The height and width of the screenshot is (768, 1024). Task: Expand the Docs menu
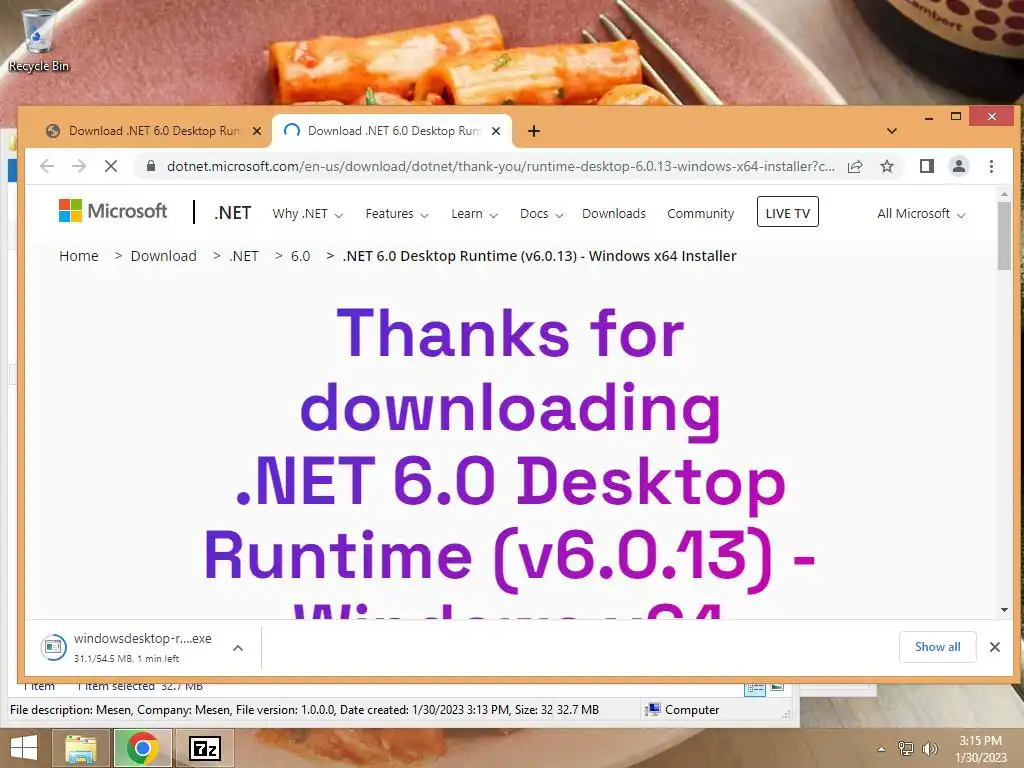coord(541,214)
